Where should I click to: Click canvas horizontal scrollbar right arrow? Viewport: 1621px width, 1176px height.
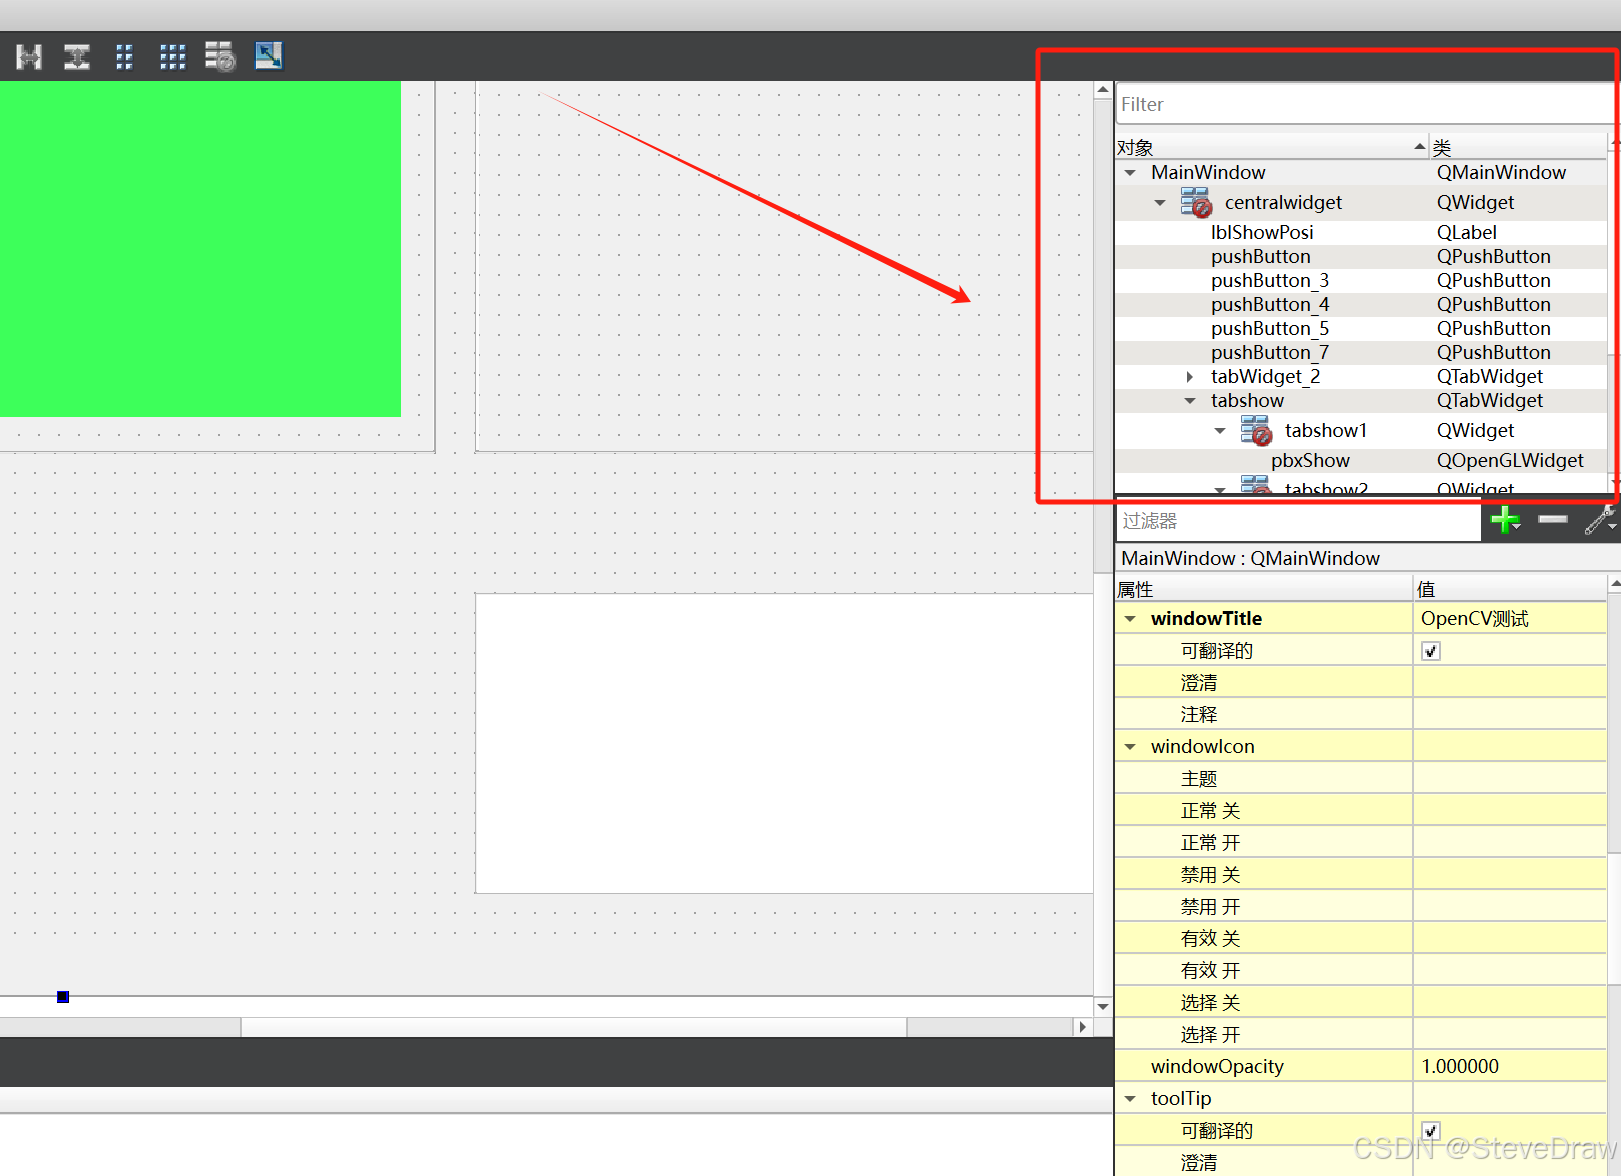tap(1082, 1027)
